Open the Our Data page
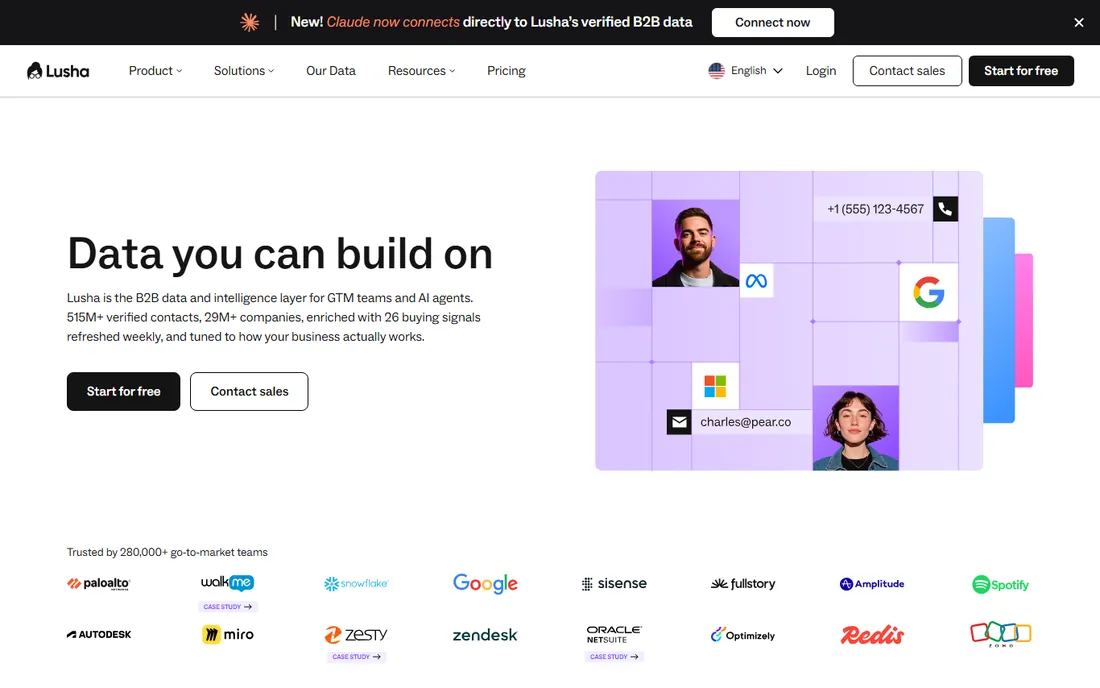This screenshot has height=688, width=1100. point(330,71)
